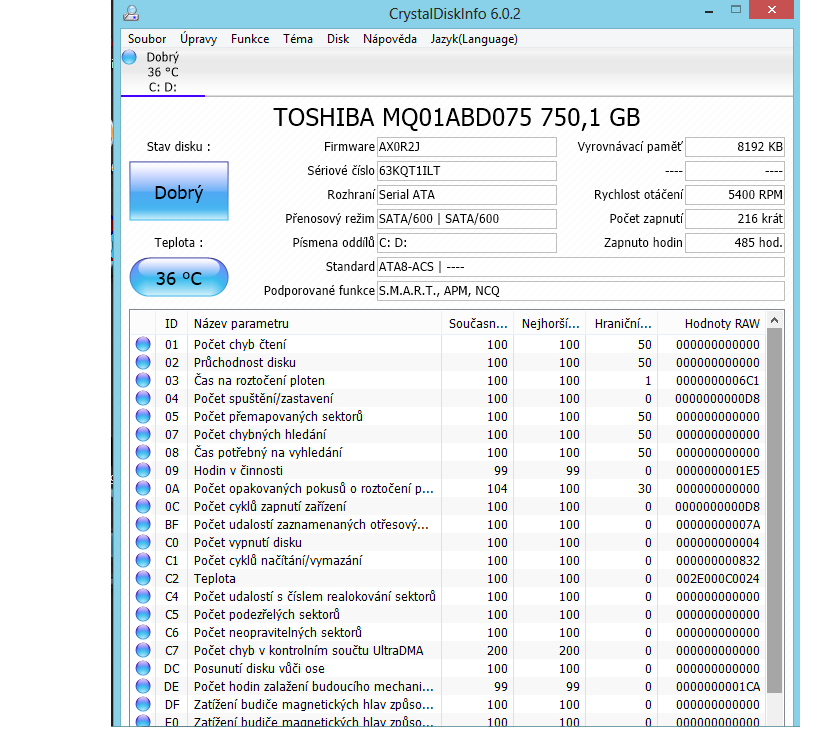Click the Zapnuto hodin value 485 hod.
Image resolution: width=819 pixels, height=729 pixels.
[735, 243]
